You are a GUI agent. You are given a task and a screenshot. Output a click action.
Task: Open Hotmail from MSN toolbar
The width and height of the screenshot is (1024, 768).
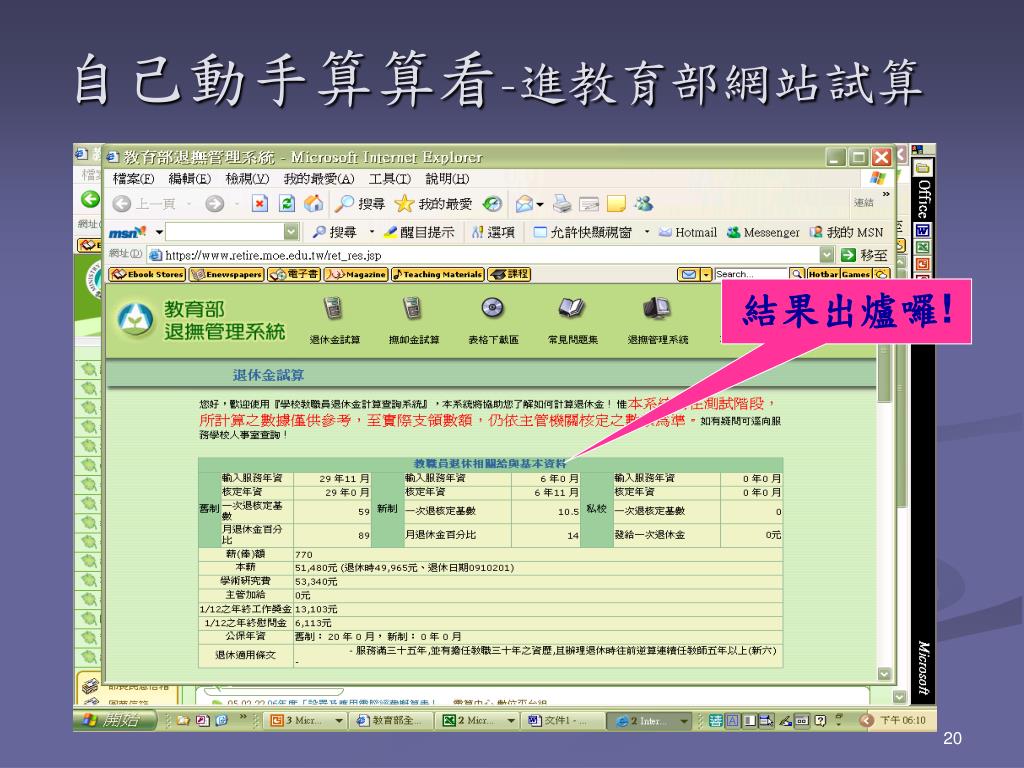[688, 232]
